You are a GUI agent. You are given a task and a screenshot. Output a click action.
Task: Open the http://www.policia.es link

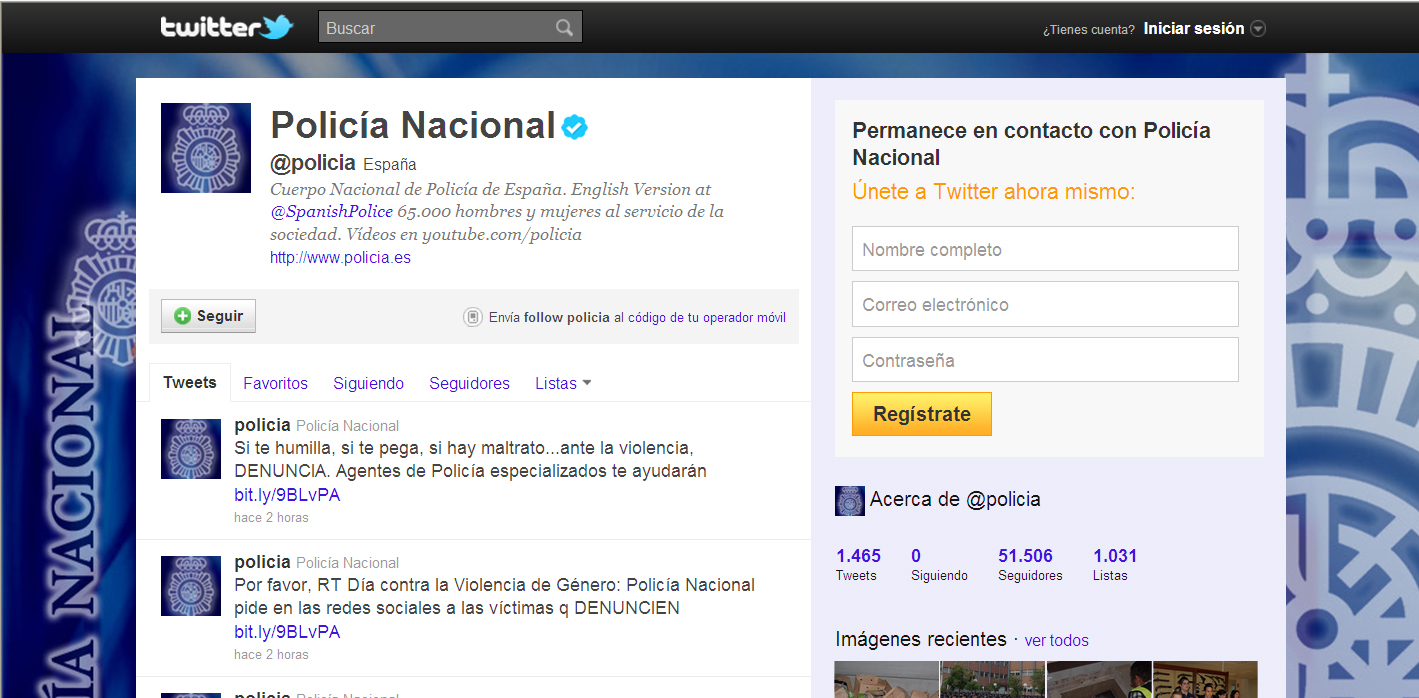(340, 257)
